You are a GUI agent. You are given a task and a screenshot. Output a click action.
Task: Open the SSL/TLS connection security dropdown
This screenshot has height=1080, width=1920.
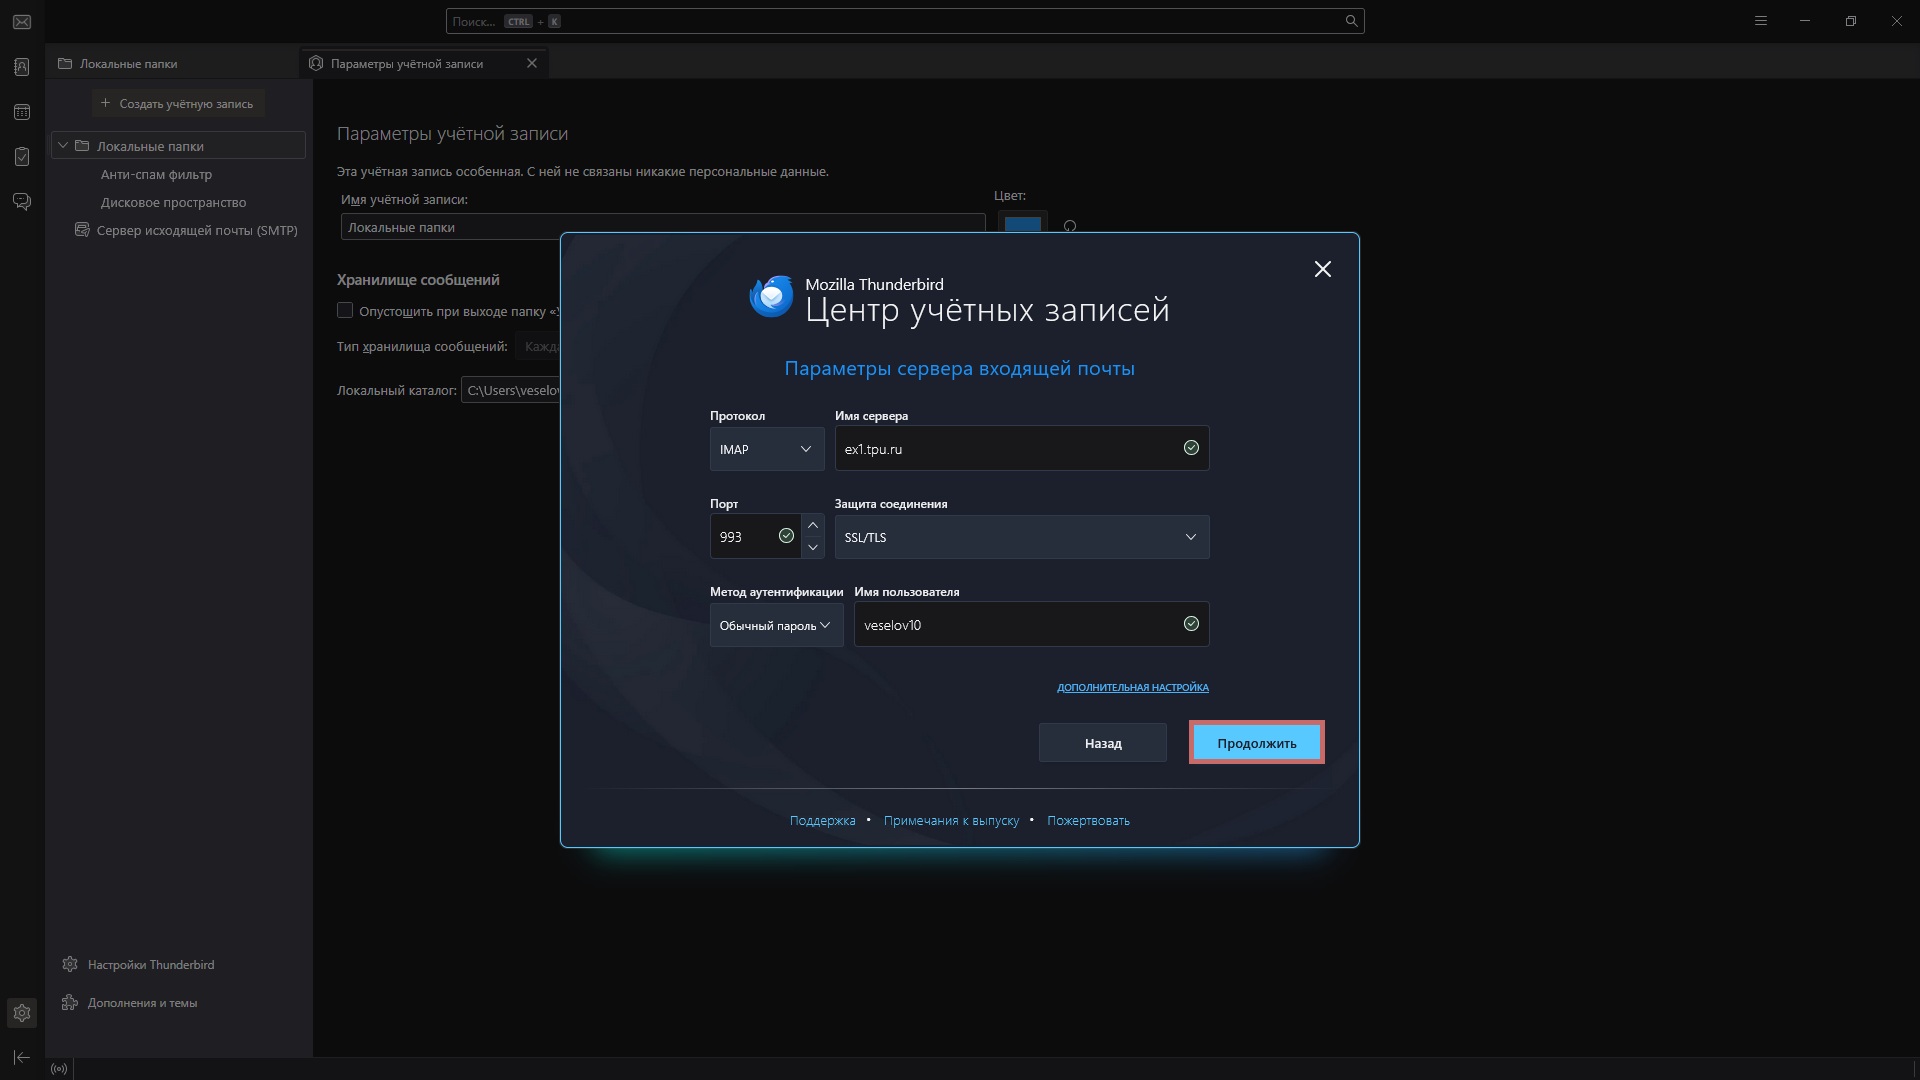(1022, 537)
